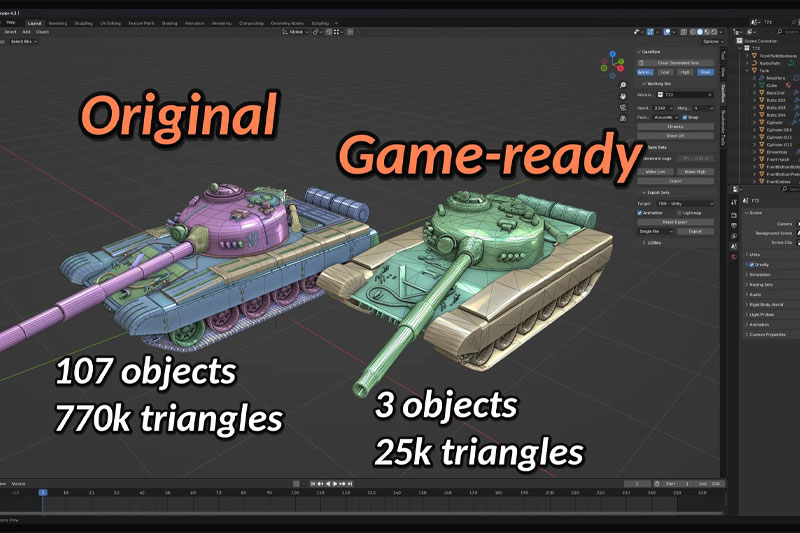The image size is (800, 533).
Task: Click Clear Generated Sets button
Action: point(676,63)
